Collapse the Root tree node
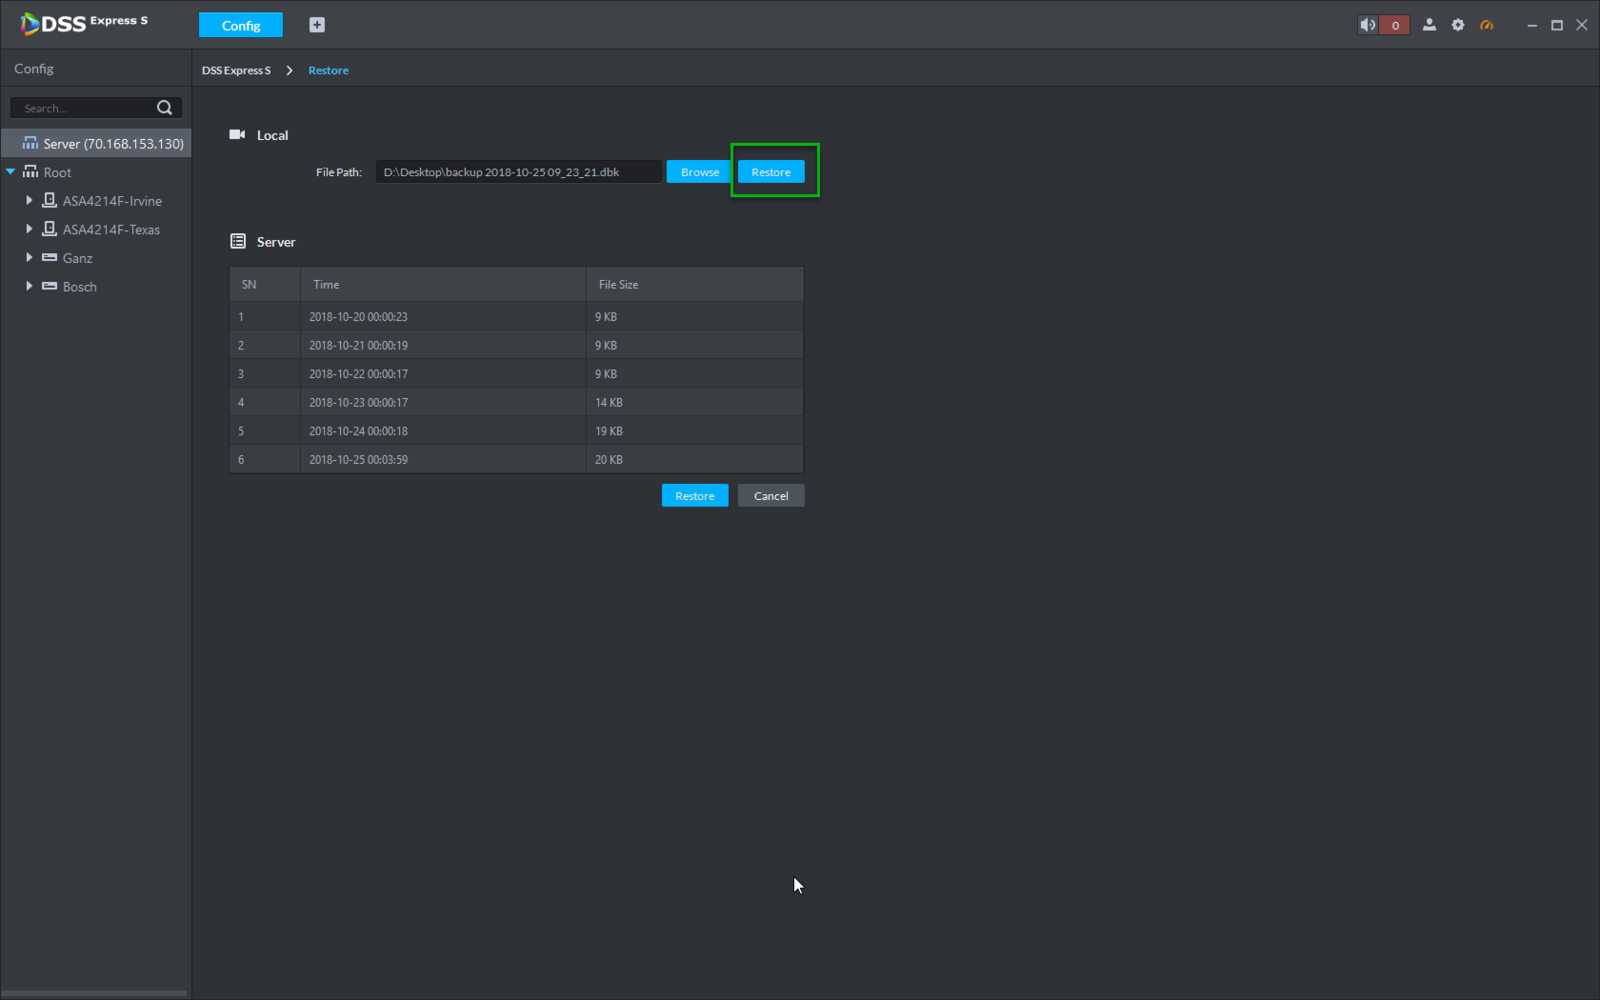1600x1000 pixels. 11,172
